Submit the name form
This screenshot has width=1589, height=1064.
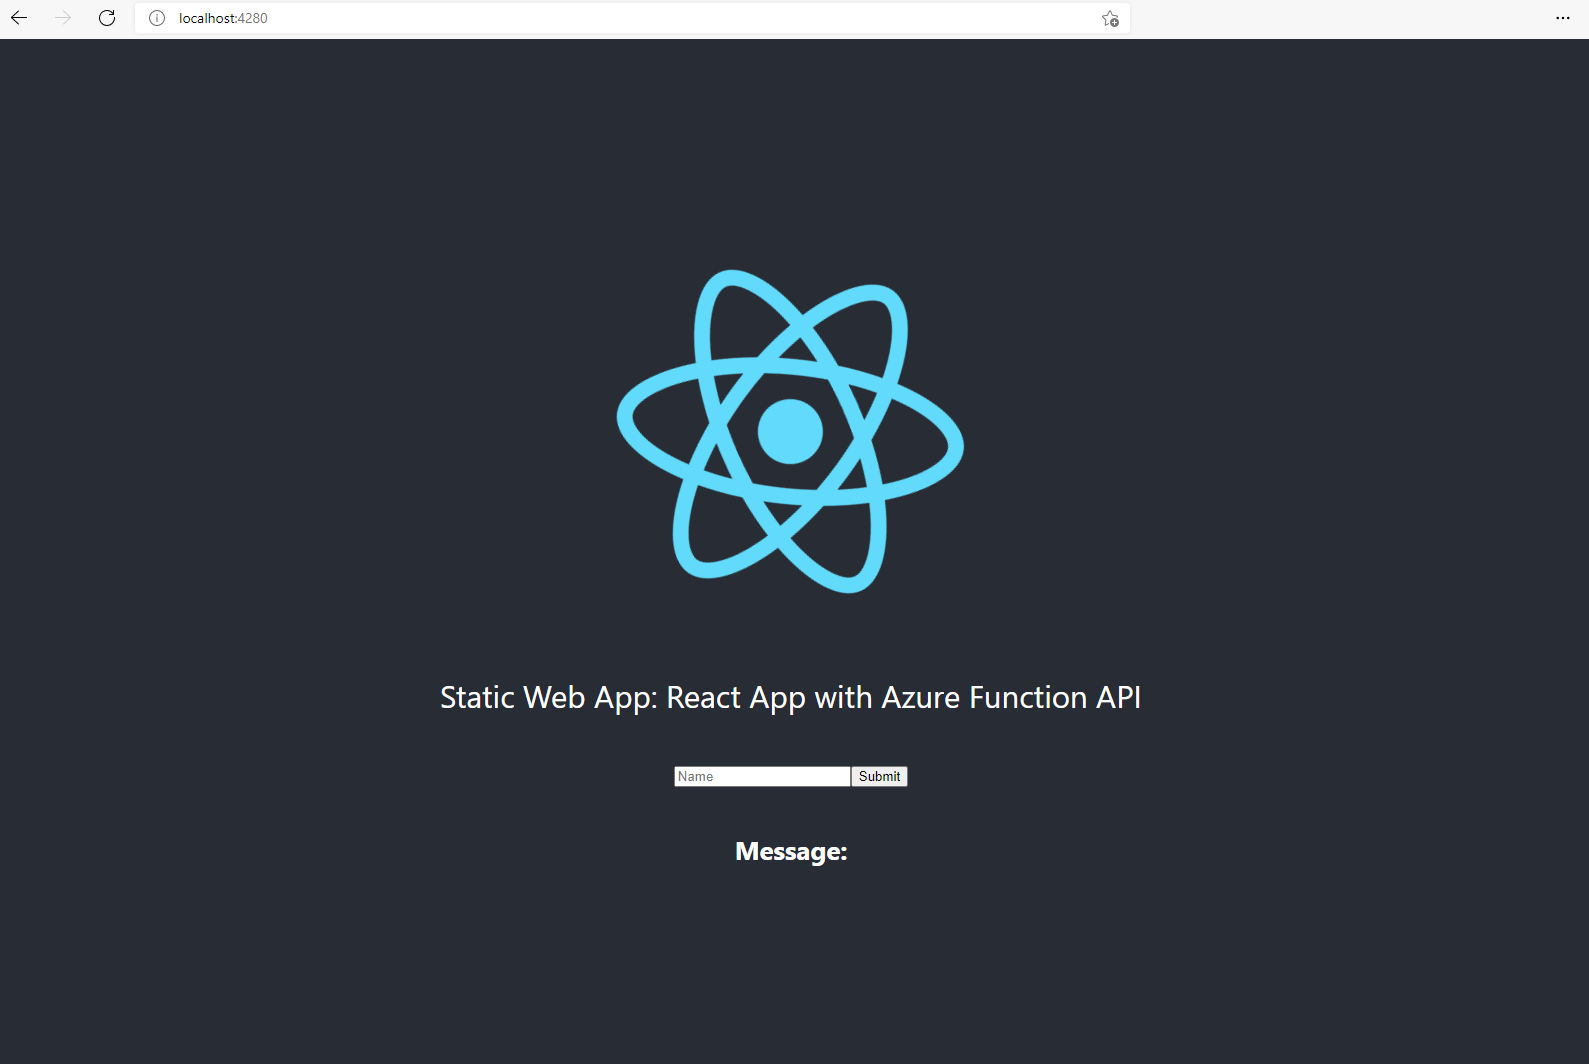(x=879, y=777)
